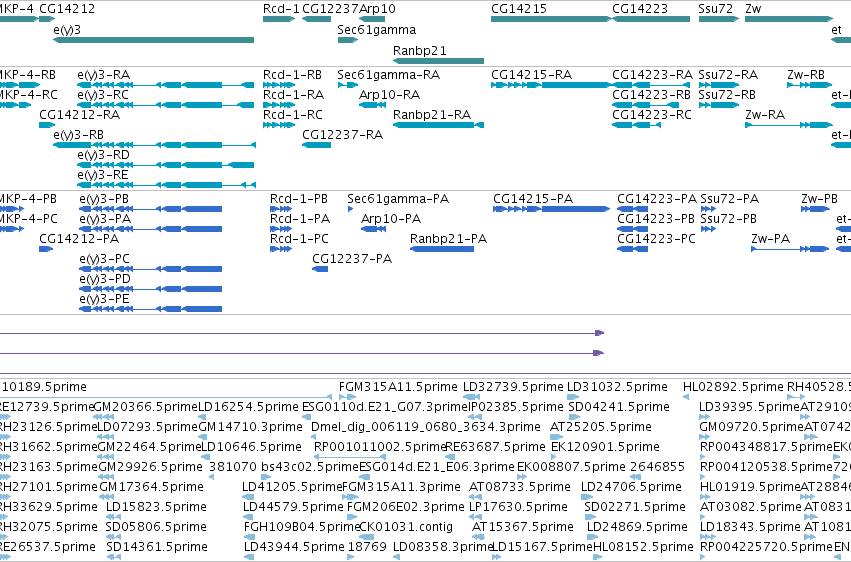Click protein e(y)3-PD
Viewport: 851px width, 562px height.
pyautogui.click(x=151, y=289)
